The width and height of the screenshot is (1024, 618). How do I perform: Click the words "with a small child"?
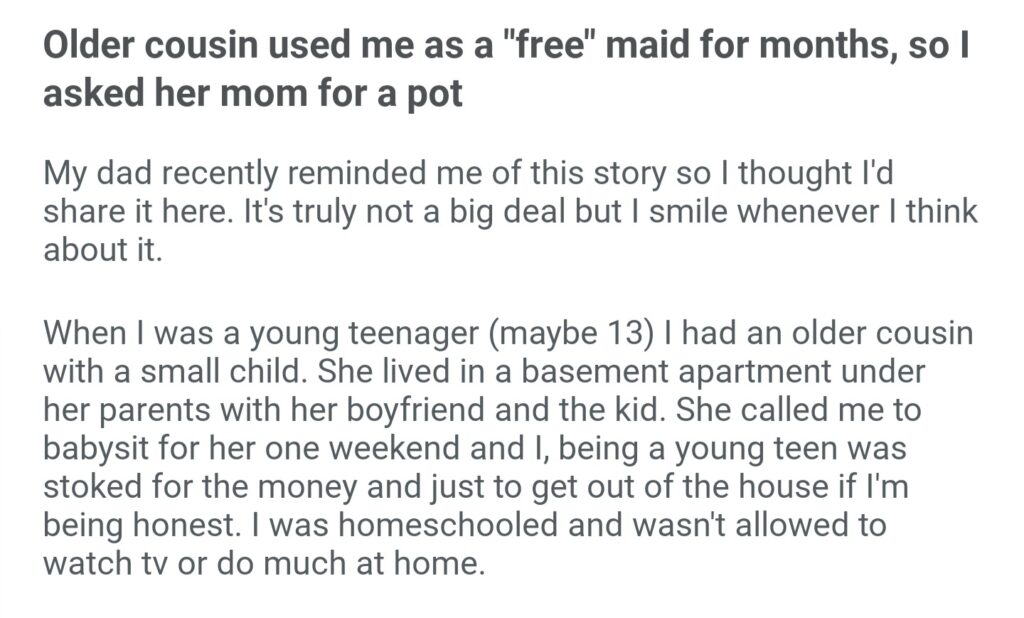[178, 370]
